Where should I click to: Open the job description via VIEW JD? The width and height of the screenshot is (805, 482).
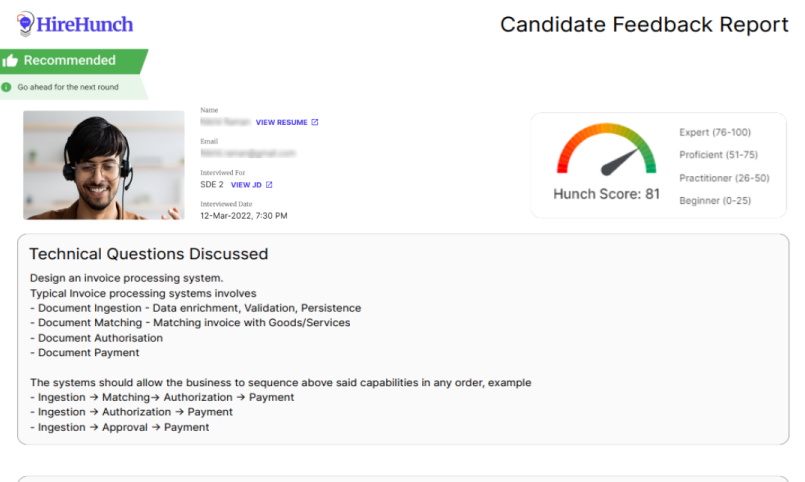point(246,185)
